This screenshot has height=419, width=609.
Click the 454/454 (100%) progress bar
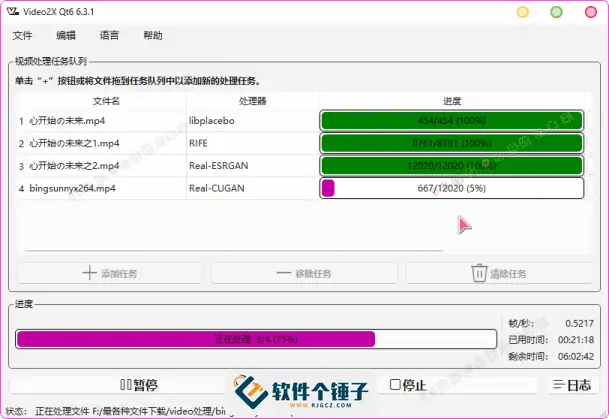(x=452, y=121)
